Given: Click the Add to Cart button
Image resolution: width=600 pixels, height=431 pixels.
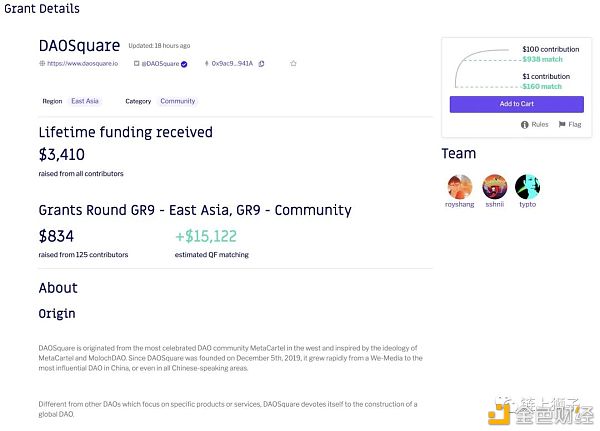Looking at the screenshot, I should tap(517, 104).
